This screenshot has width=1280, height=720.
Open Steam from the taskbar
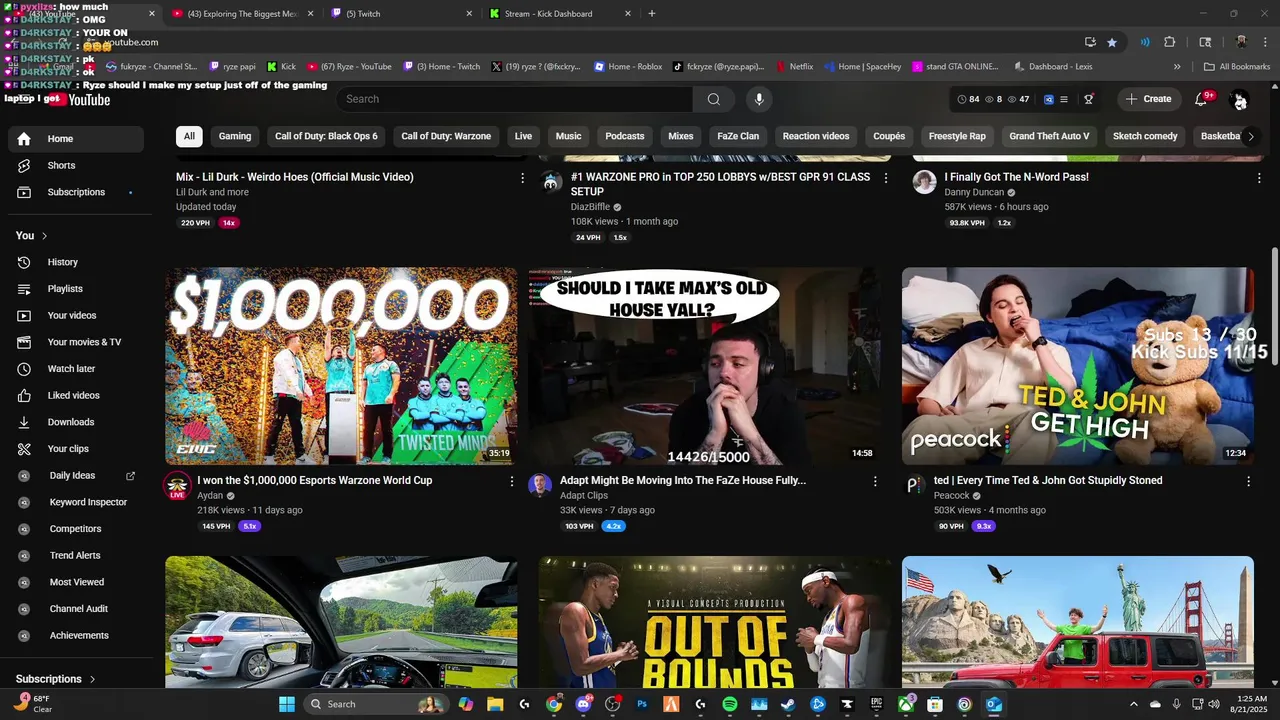[x=788, y=704]
